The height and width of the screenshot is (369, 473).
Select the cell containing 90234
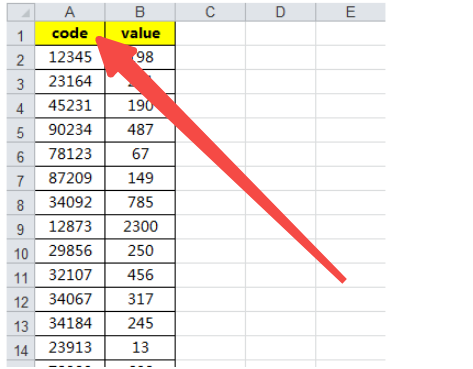(x=70, y=130)
